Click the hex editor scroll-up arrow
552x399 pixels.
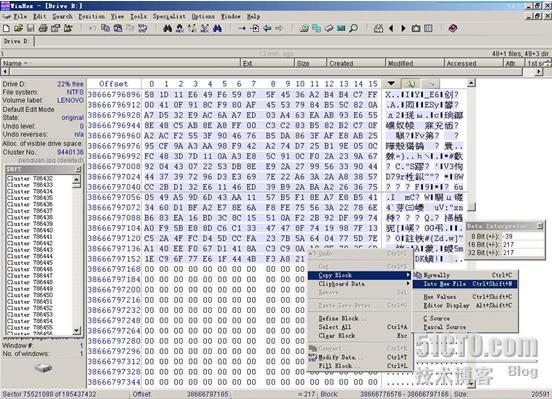pyautogui.click(x=471, y=83)
